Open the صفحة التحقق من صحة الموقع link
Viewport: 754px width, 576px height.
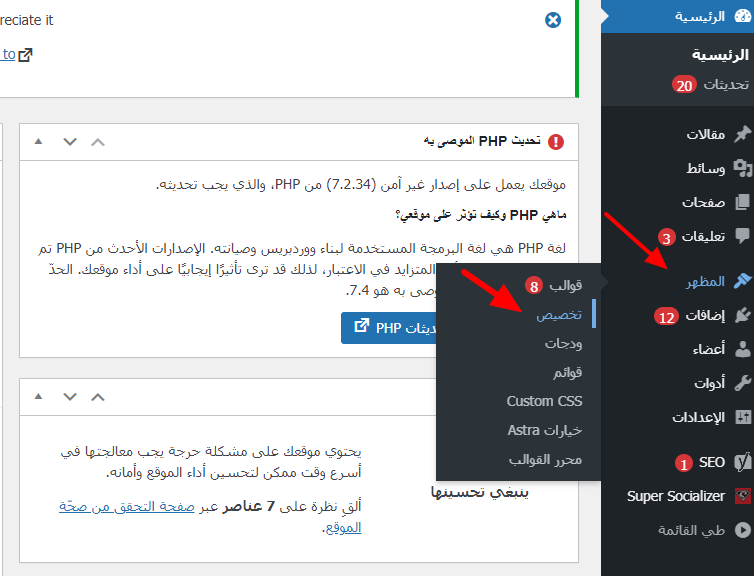coord(127,506)
